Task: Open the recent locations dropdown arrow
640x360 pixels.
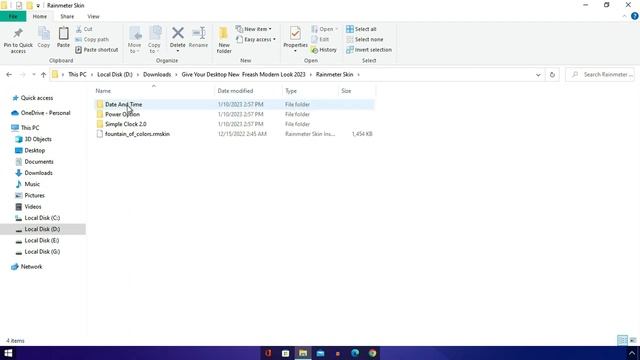Action: [x=33, y=75]
